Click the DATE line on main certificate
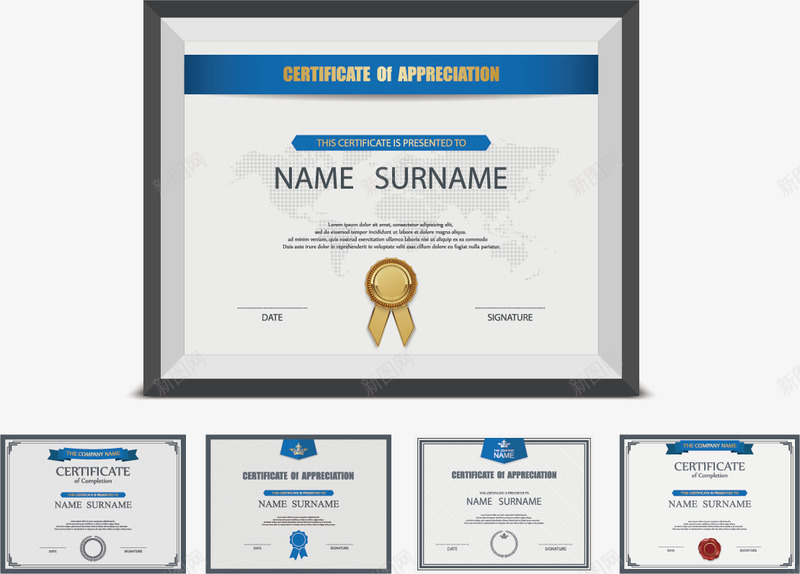This screenshot has width=800, height=574. [272, 316]
